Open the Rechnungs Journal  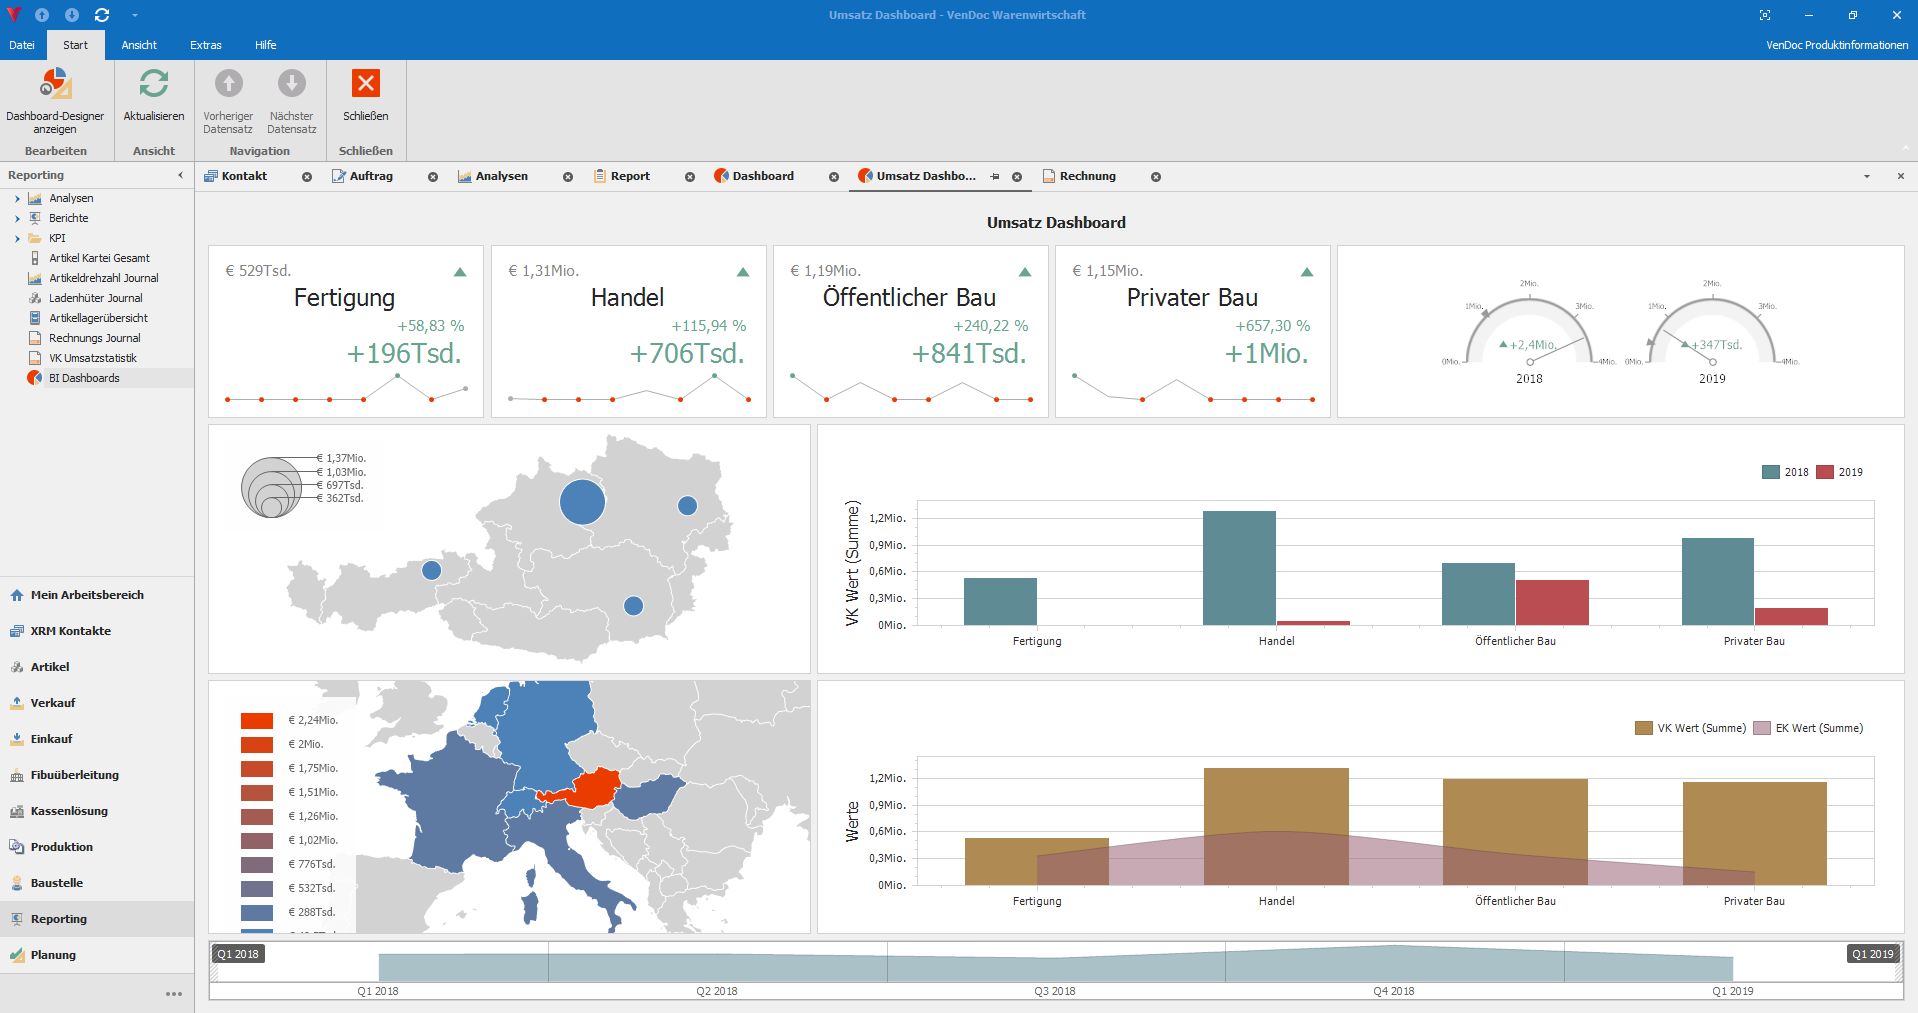[x=94, y=337]
